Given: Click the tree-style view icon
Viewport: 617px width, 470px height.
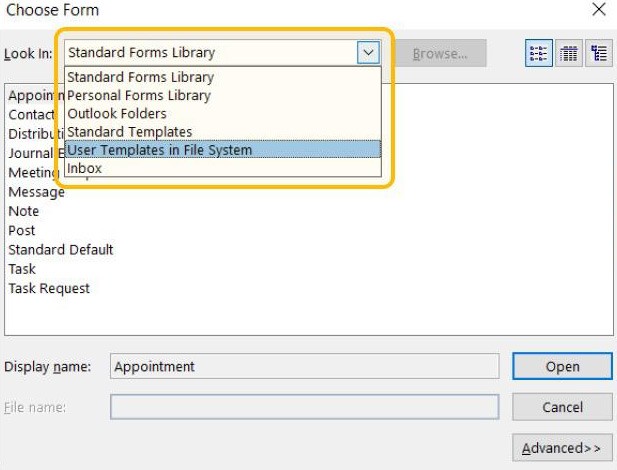Looking at the screenshot, I should [x=599, y=53].
